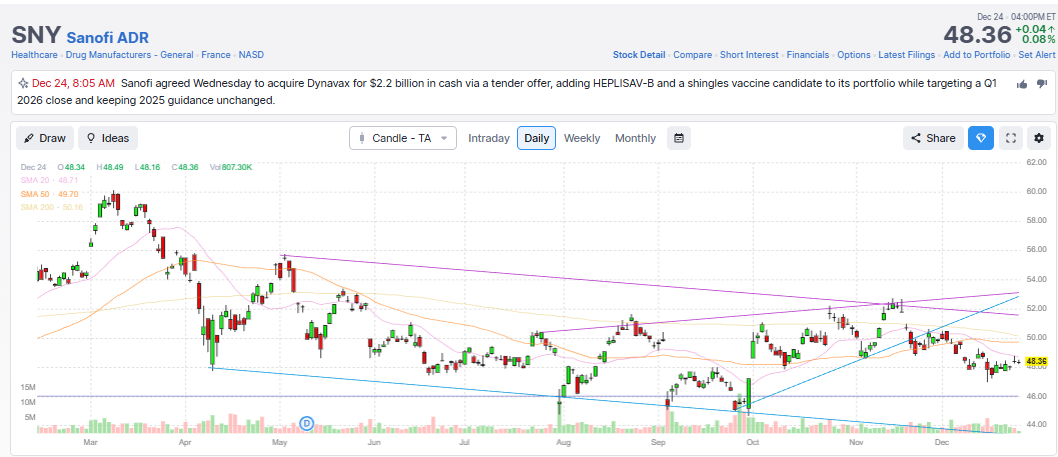Screen dimensions: 1058x457
Task: Click the Healthcare sector link
Action: click(x=34, y=55)
